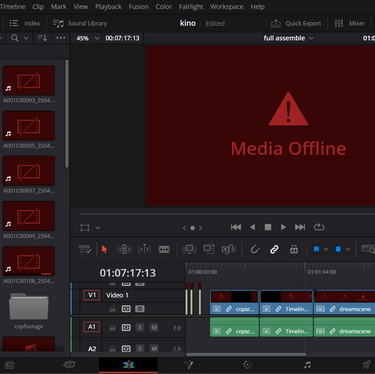
Task: Click the viewer scrubber bar
Action: click(227, 214)
